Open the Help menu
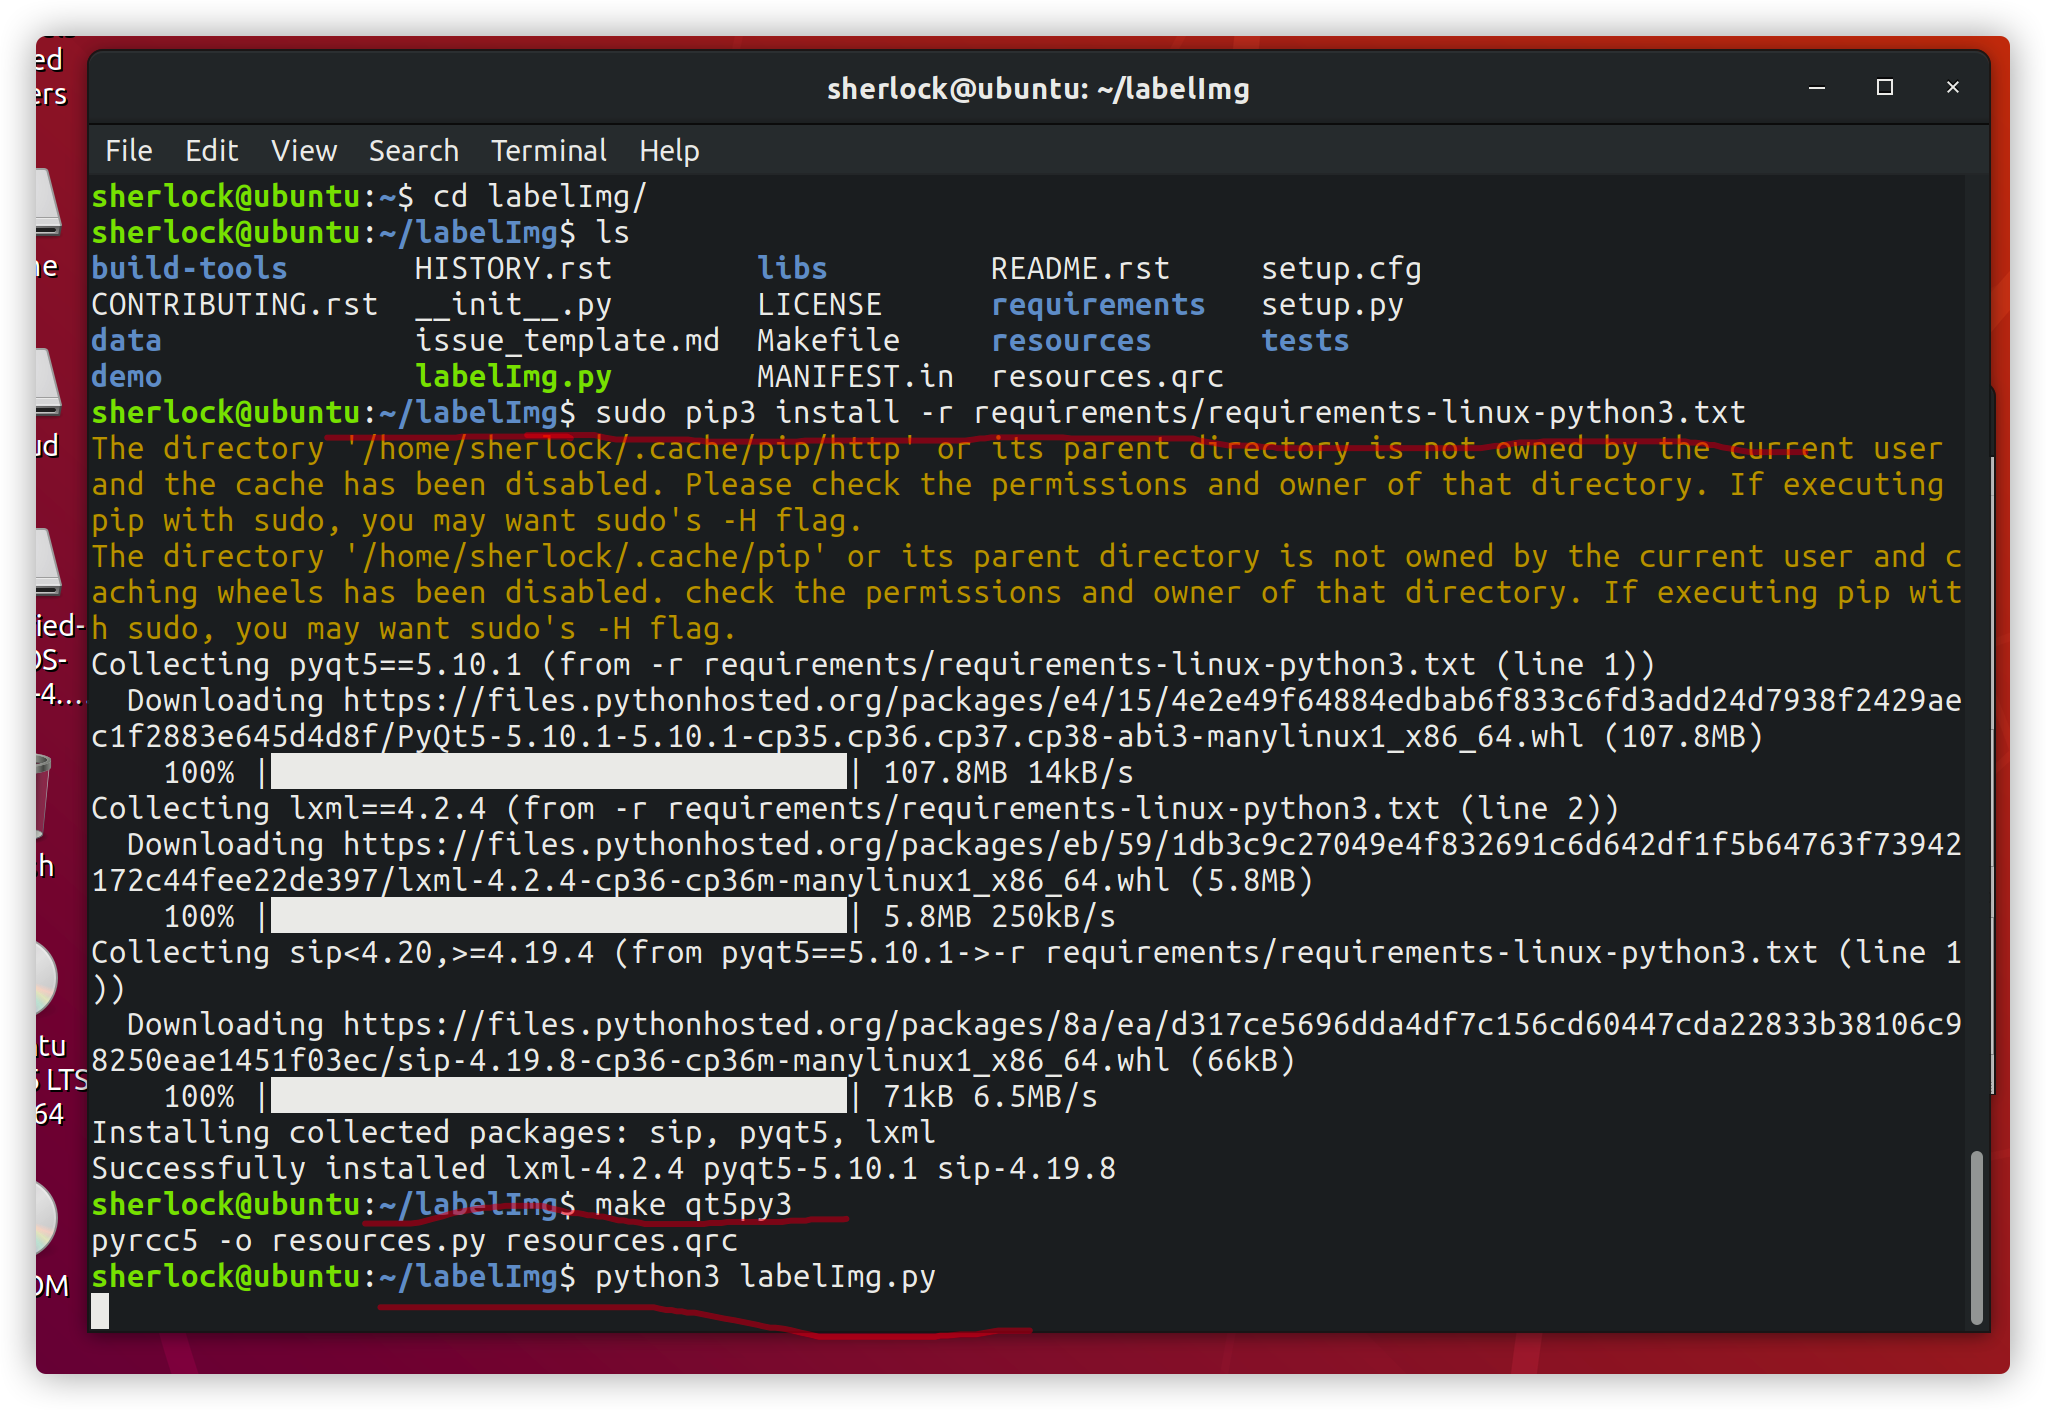 [x=668, y=151]
